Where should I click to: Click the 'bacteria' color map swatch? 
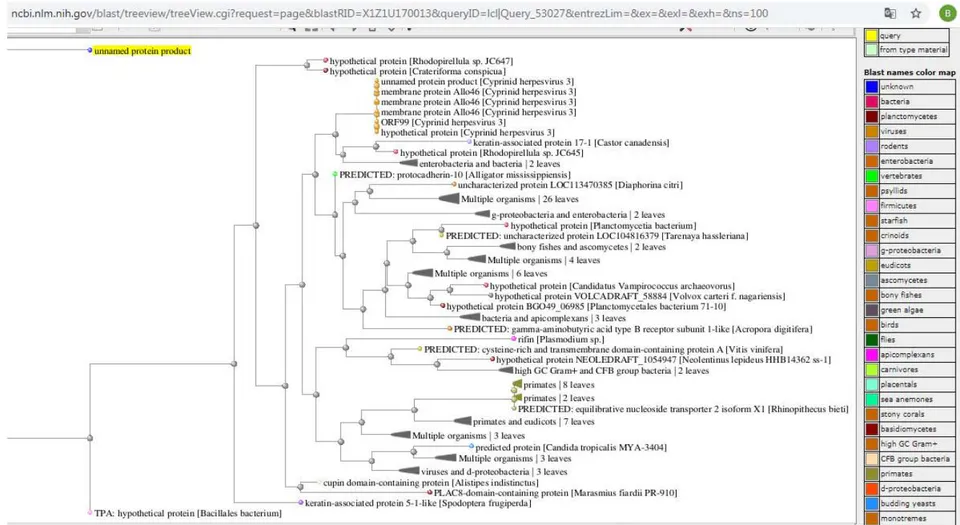click(x=872, y=102)
